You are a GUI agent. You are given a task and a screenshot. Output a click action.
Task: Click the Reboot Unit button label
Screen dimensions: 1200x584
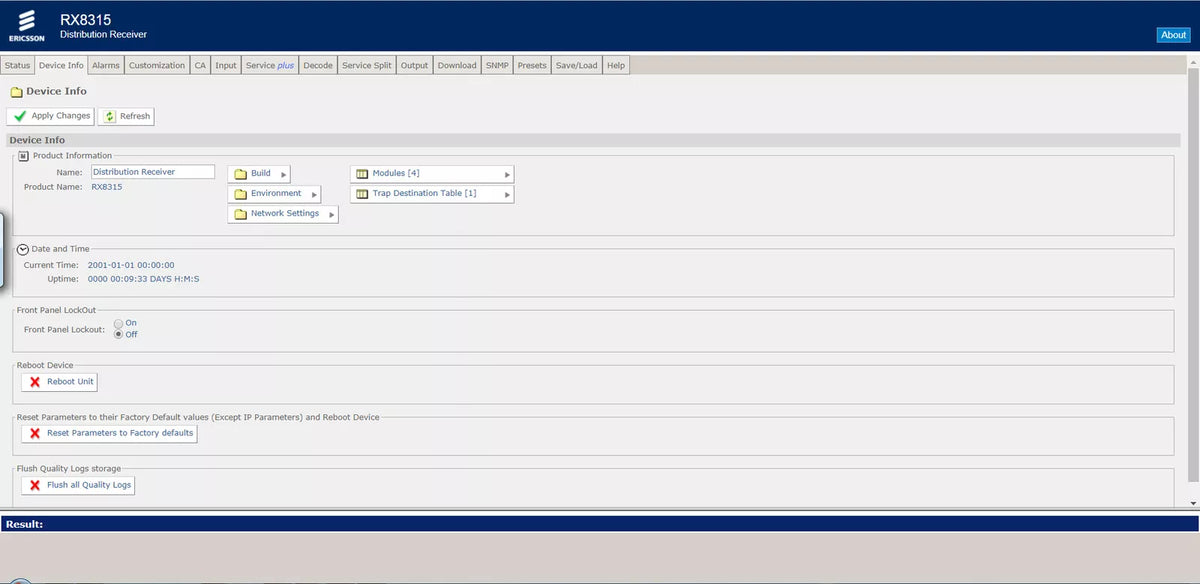point(70,382)
